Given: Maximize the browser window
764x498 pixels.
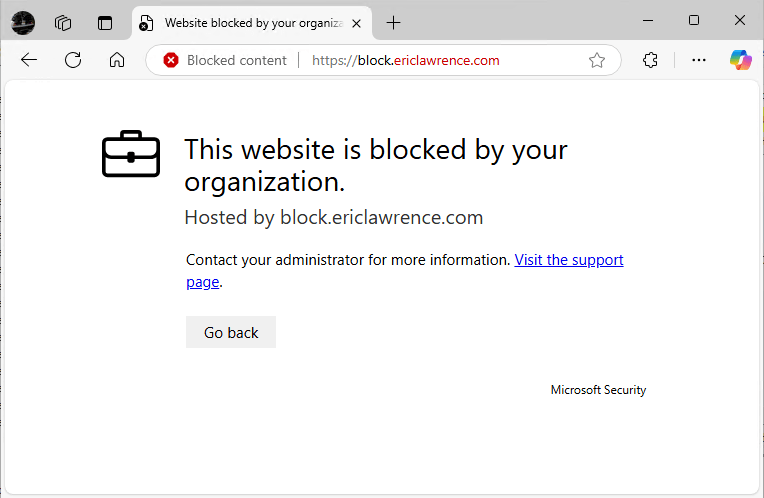Looking at the screenshot, I should pos(694,20).
